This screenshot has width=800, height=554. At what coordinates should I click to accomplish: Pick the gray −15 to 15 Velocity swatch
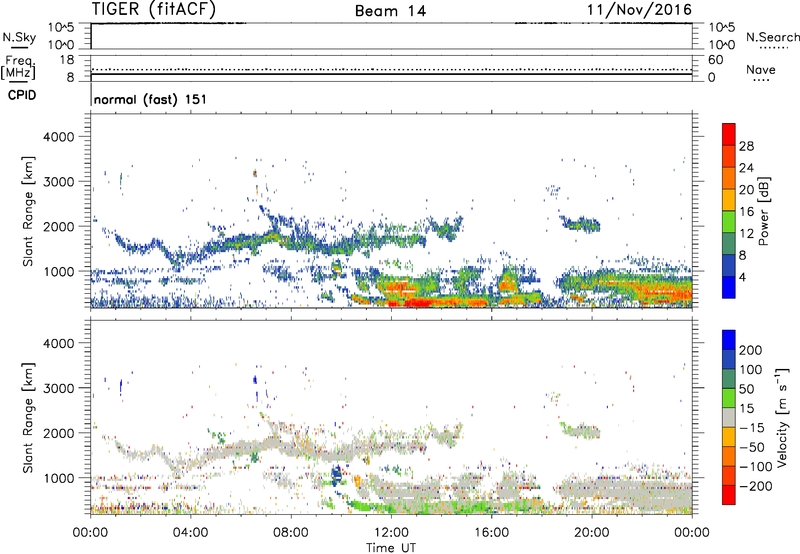click(729, 417)
